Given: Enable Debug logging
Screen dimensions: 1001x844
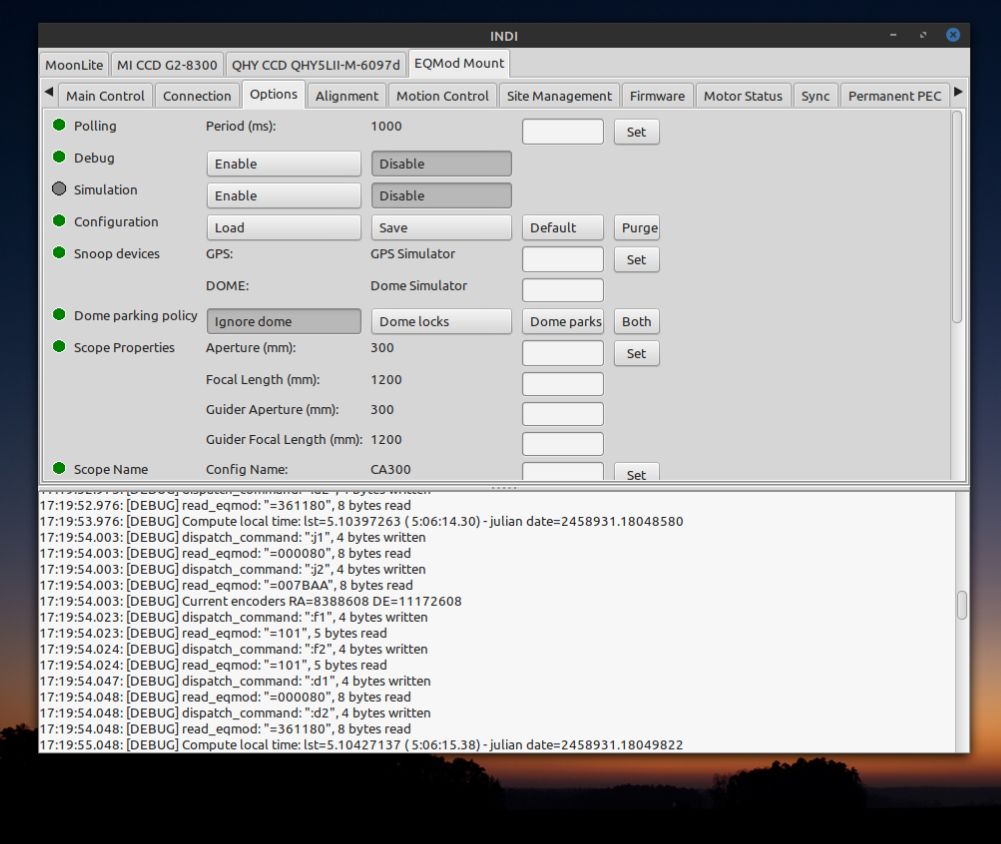Looking at the screenshot, I should (283, 164).
